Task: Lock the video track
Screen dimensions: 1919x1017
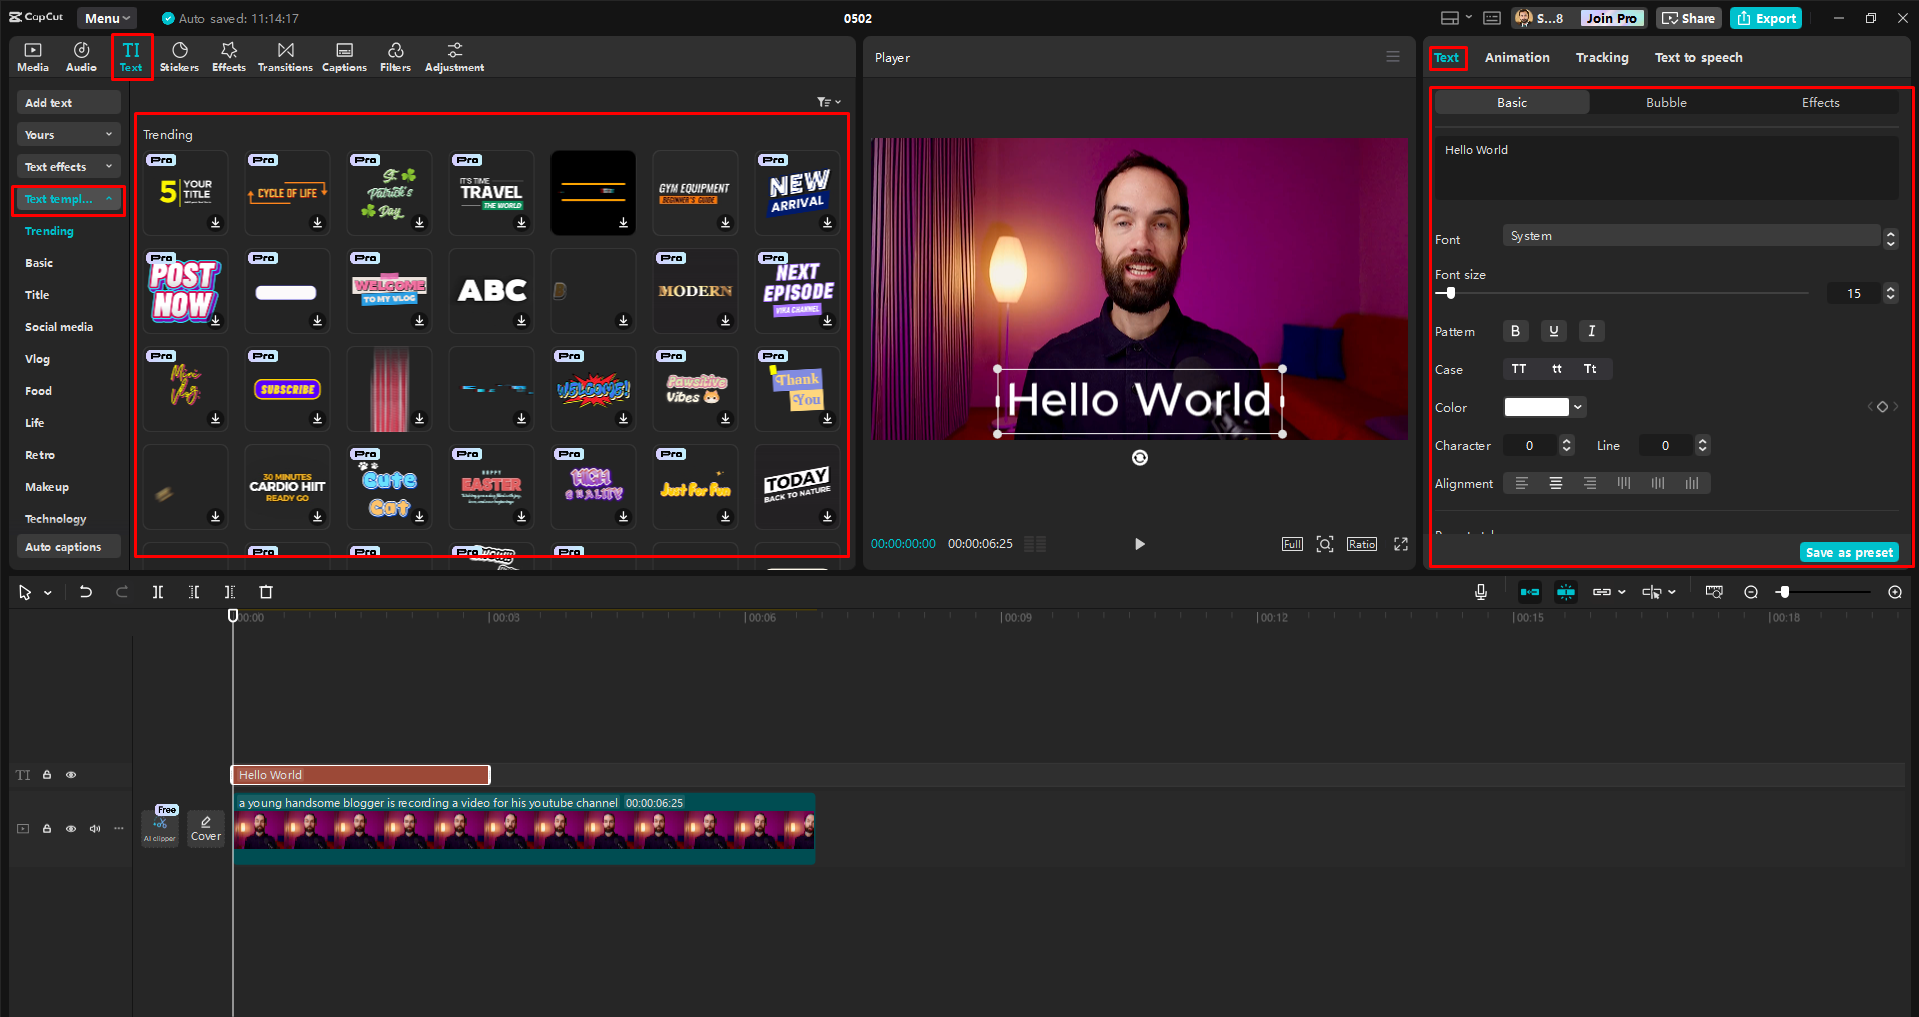Action: coord(46,828)
